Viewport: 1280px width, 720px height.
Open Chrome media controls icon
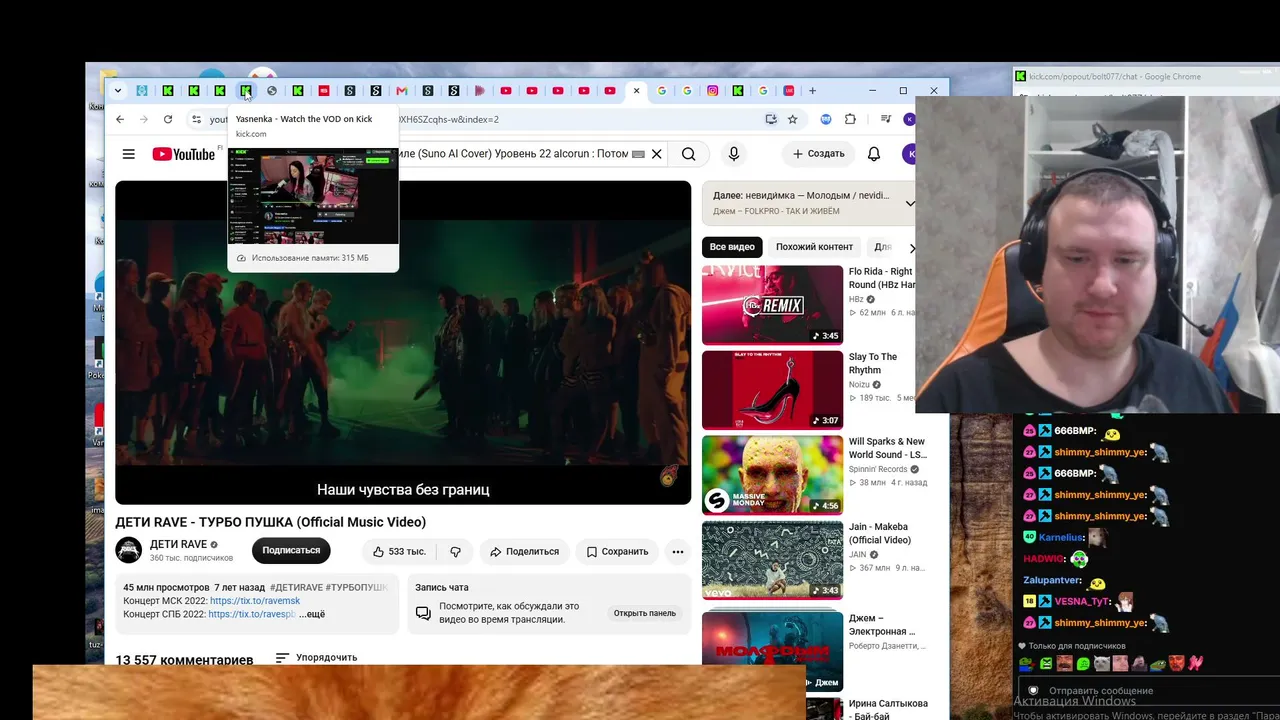point(886,119)
